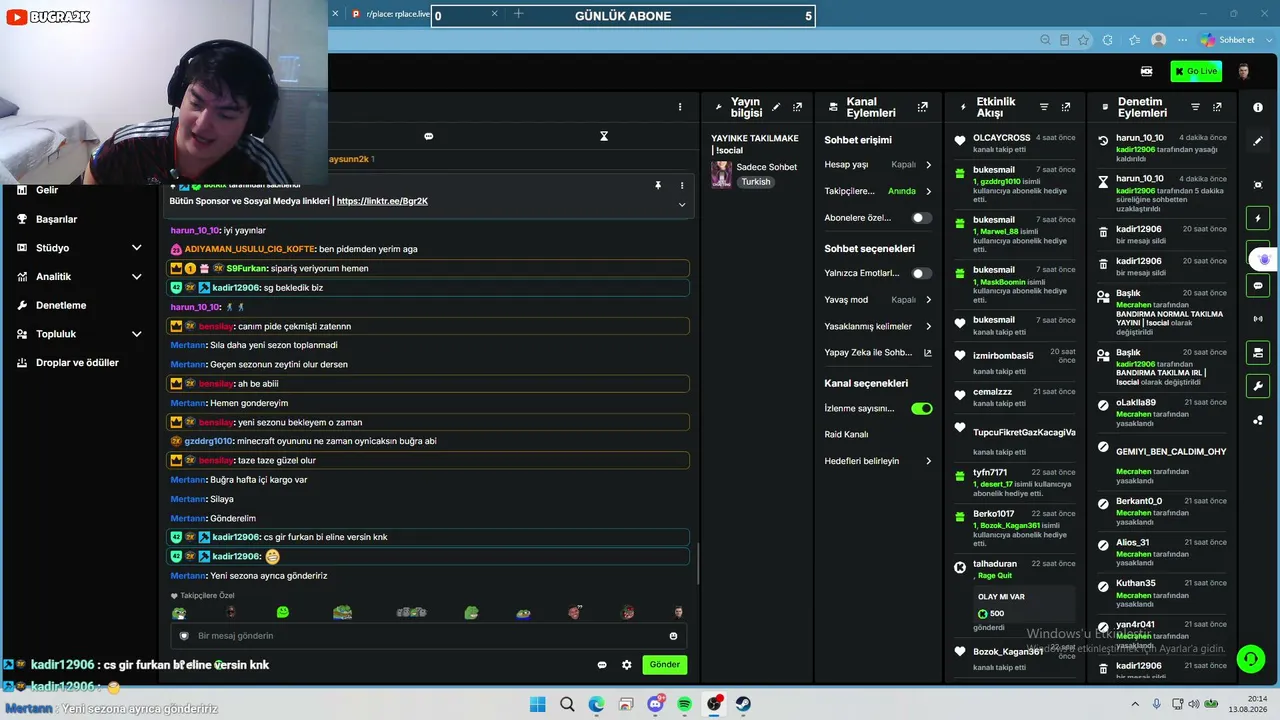Select the Sadece Sohbet category thumbnail
This screenshot has width=1280, height=720.
[721, 174]
